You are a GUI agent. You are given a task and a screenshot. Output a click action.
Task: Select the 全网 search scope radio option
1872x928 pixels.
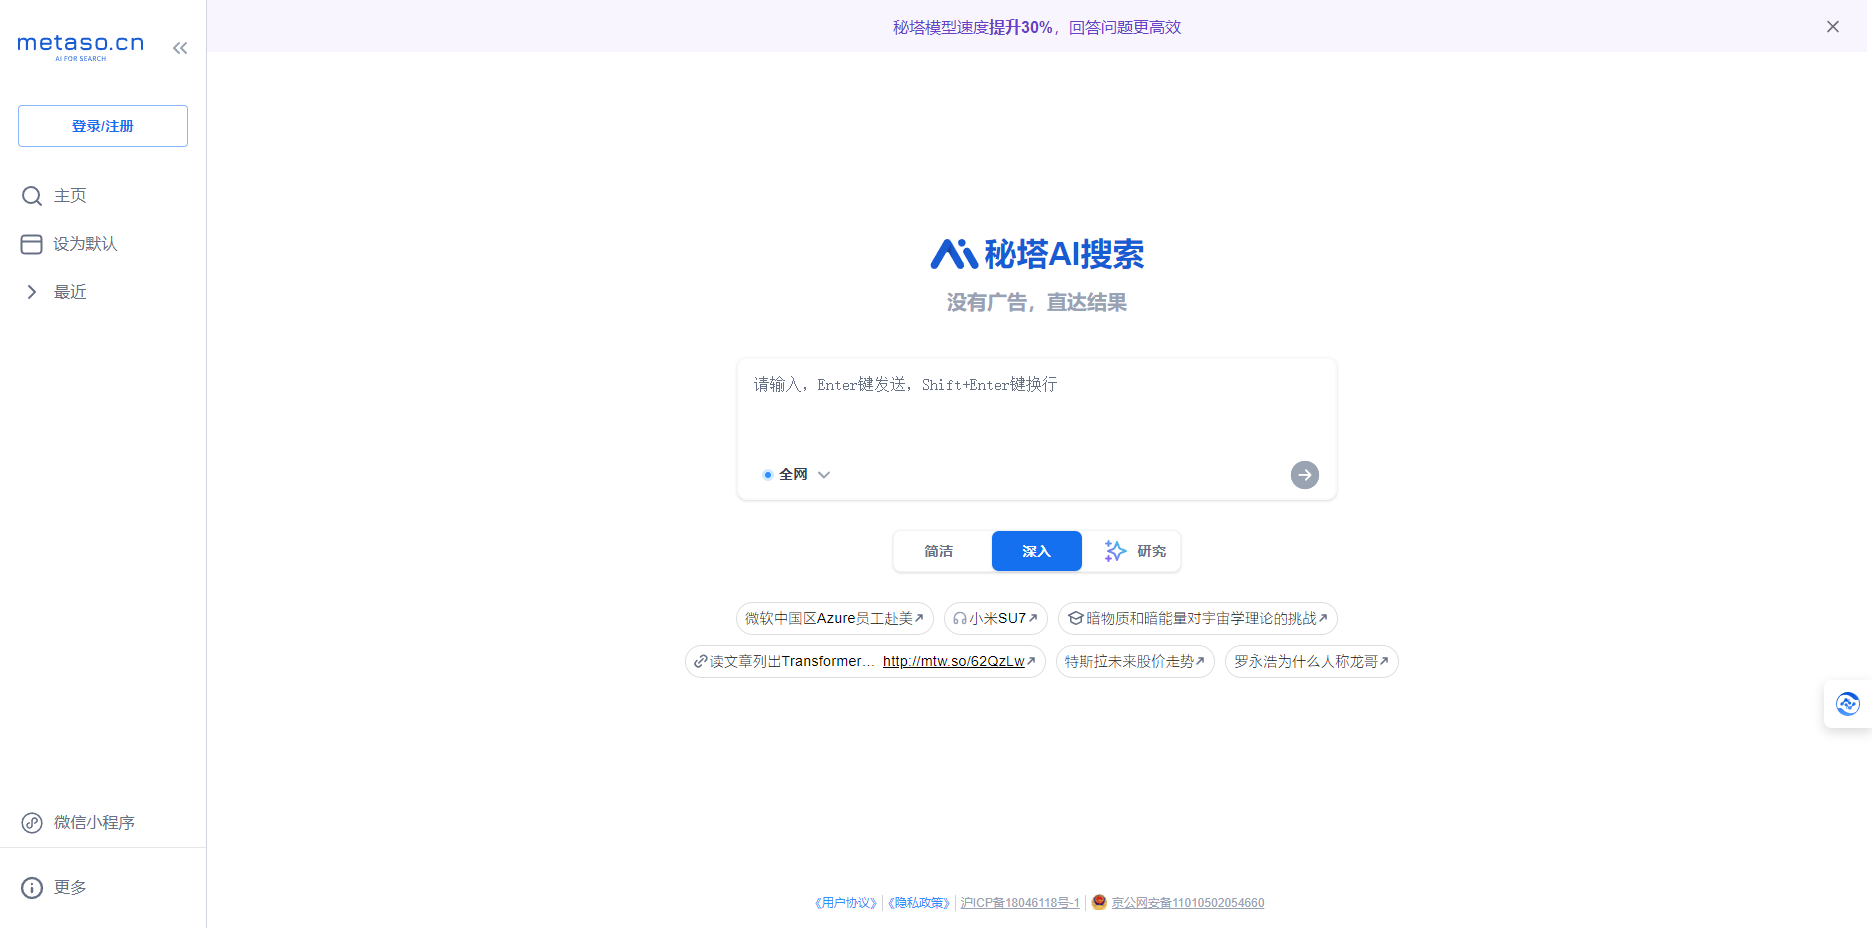click(x=768, y=474)
